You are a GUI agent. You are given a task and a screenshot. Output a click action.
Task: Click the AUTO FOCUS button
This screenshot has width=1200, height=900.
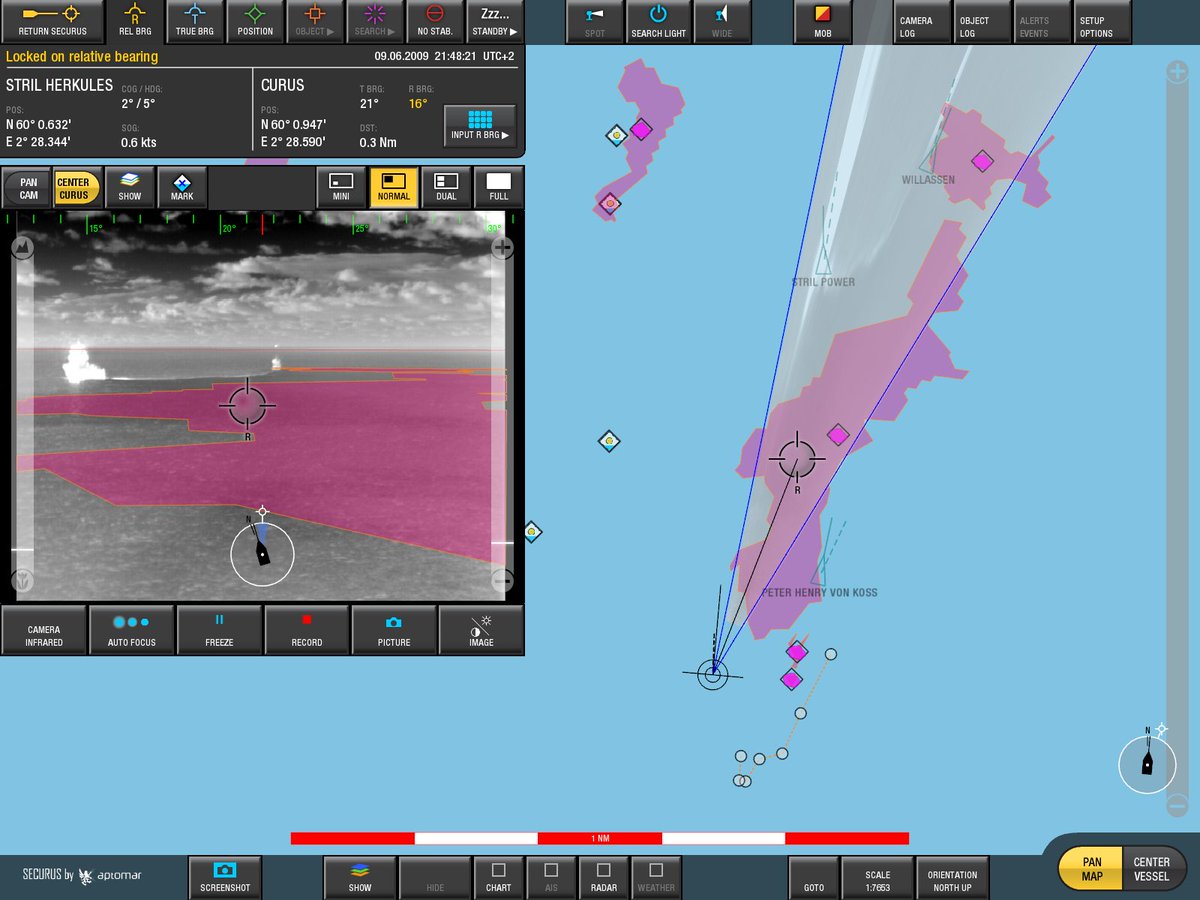[132, 630]
